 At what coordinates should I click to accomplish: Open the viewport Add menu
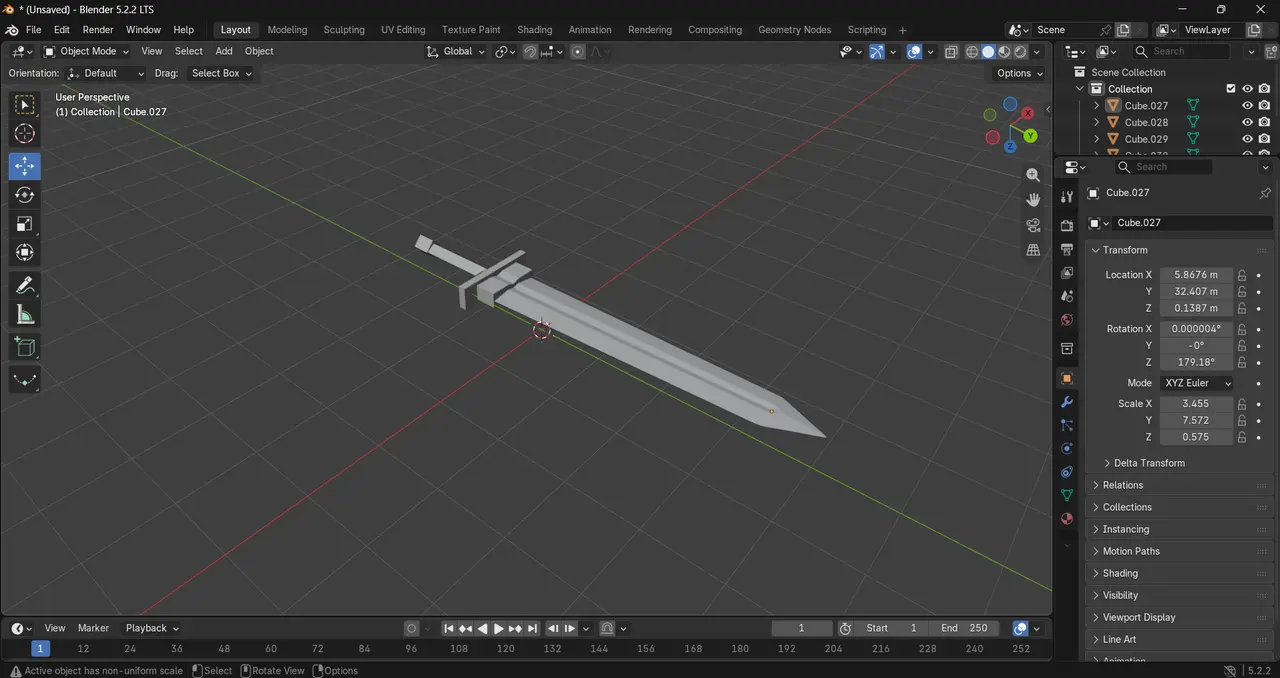tap(224, 51)
